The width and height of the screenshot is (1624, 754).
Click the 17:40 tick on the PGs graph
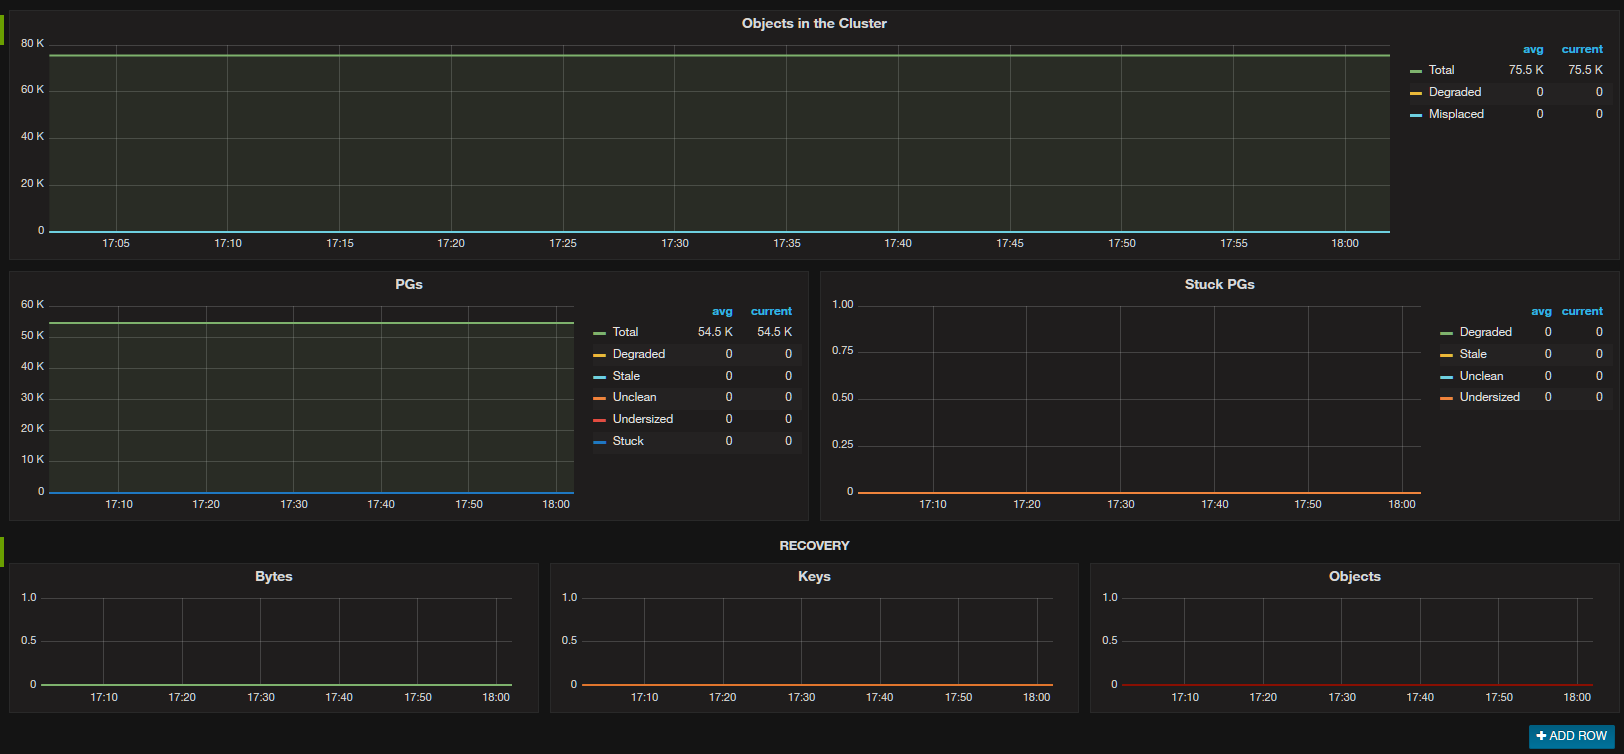point(381,504)
